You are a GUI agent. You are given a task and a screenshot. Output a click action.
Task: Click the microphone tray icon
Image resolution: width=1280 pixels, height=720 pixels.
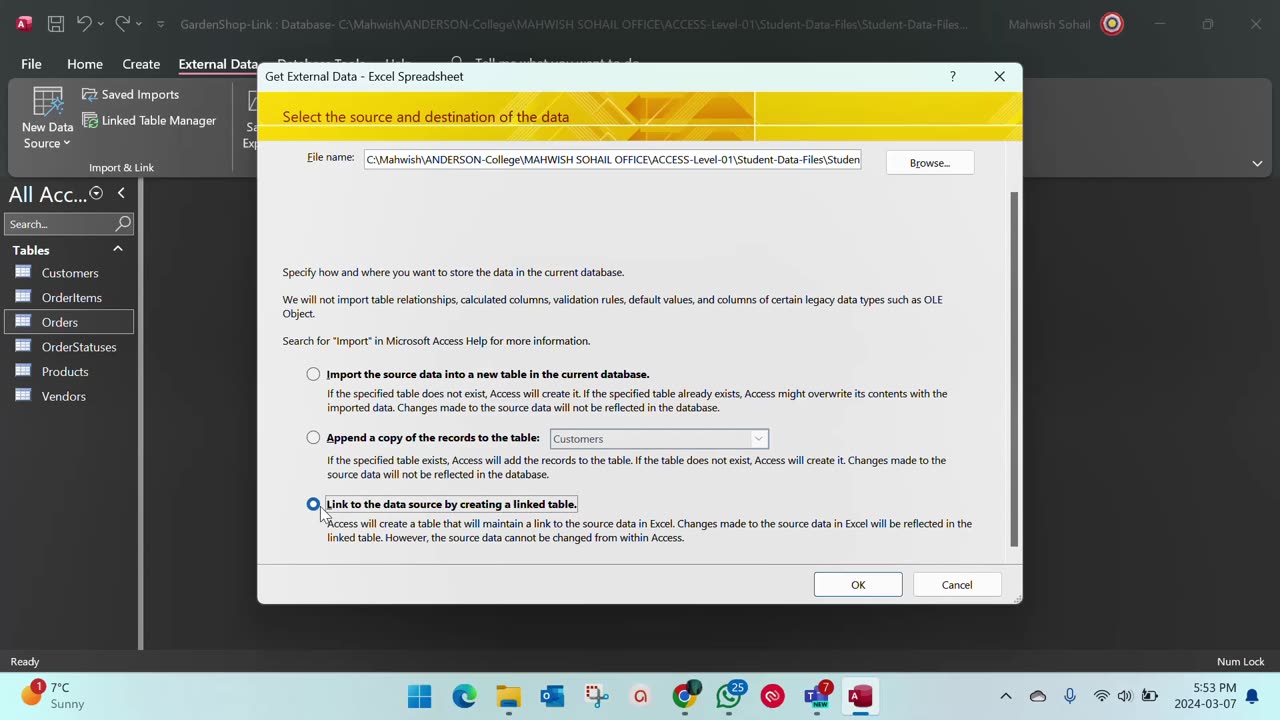(x=1070, y=696)
